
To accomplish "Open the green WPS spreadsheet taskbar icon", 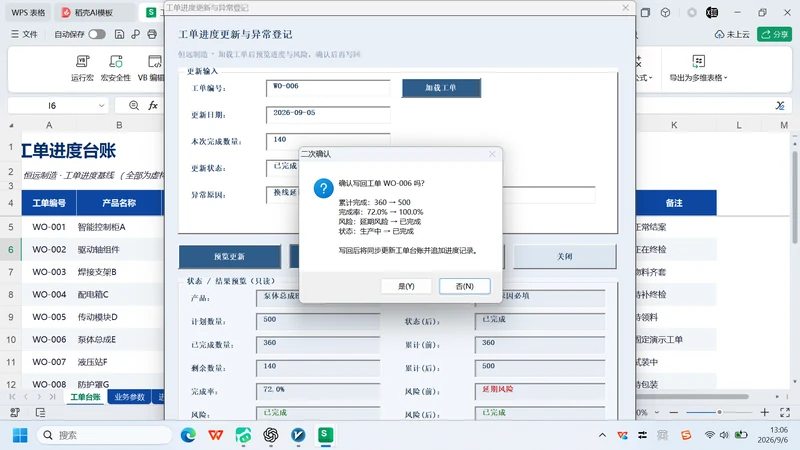I will pyautogui.click(x=326, y=435).
